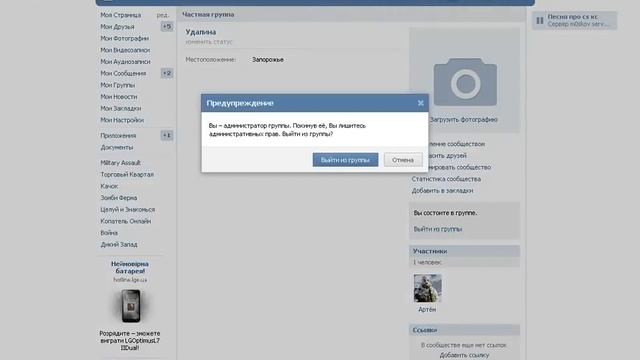This screenshot has height=360, width=640.
Task: Open Статистика сообщества
Action: [x=446, y=179]
